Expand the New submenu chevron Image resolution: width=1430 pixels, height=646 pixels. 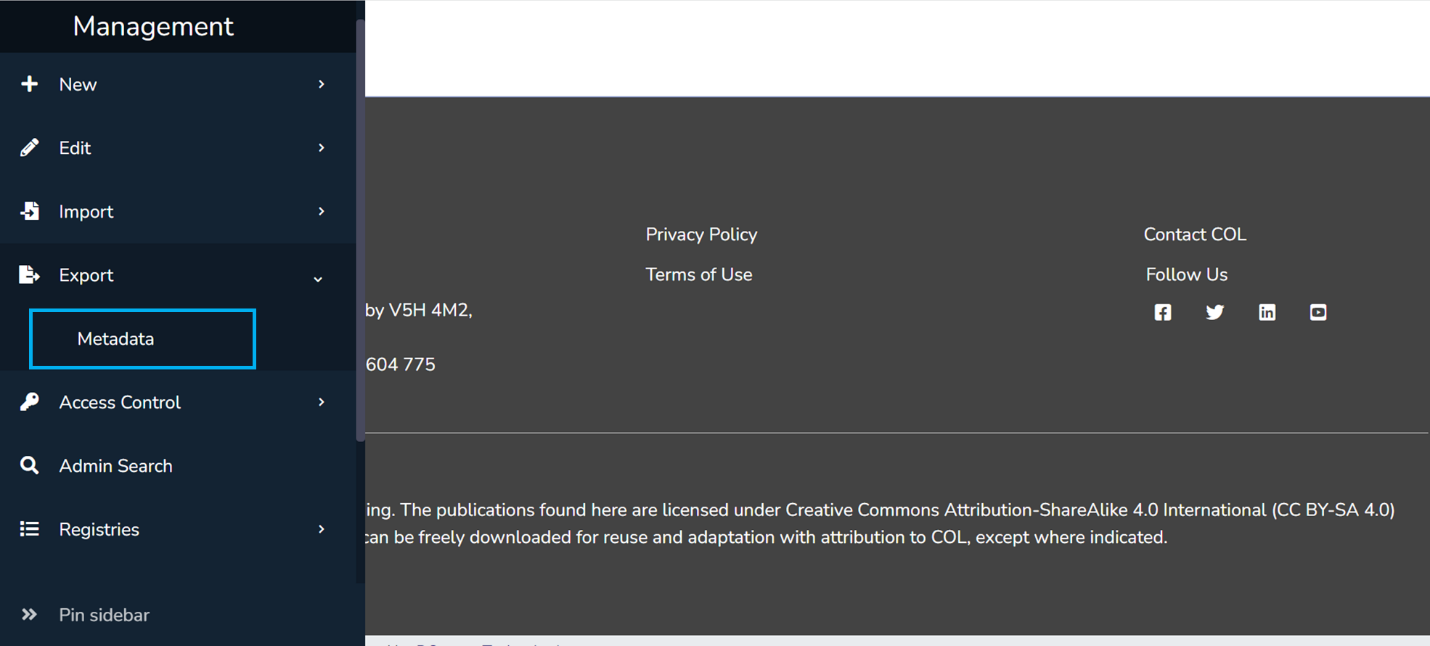320,84
